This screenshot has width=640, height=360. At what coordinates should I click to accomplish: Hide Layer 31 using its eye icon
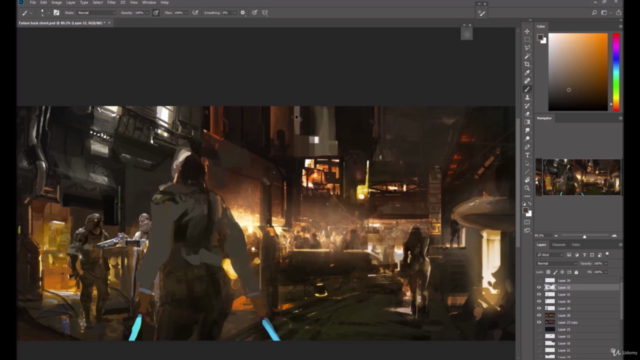539,294
